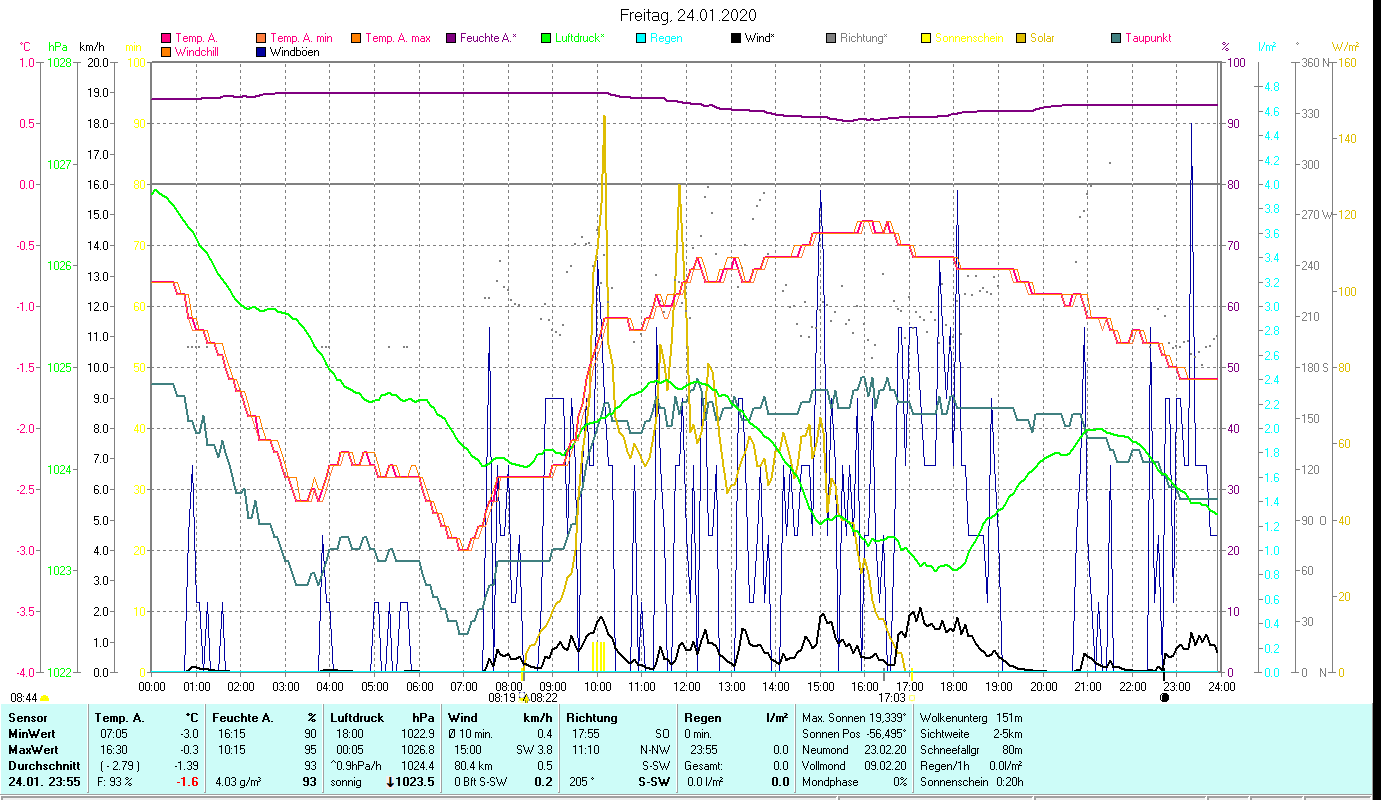Click the red current temperature '-1.6'
This screenshot has width=1381, height=800.
(187, 782)
